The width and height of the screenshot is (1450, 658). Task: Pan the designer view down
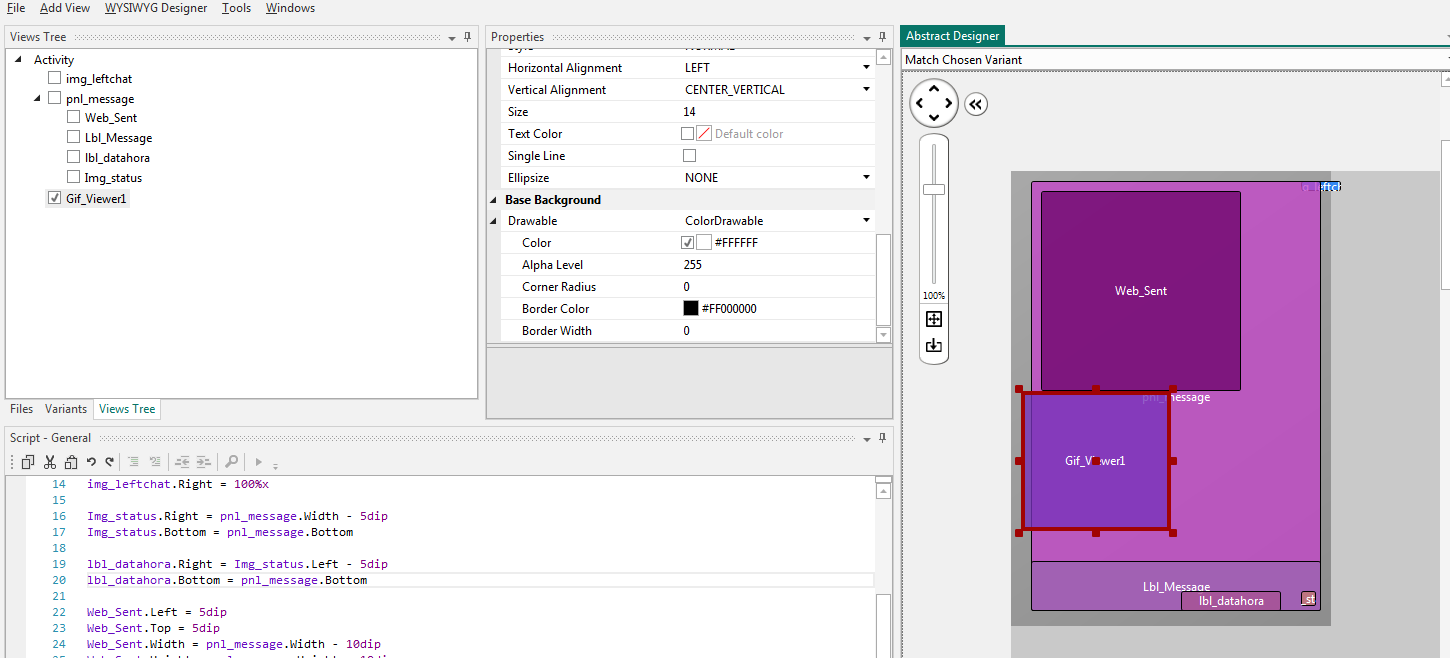point(934,118)
